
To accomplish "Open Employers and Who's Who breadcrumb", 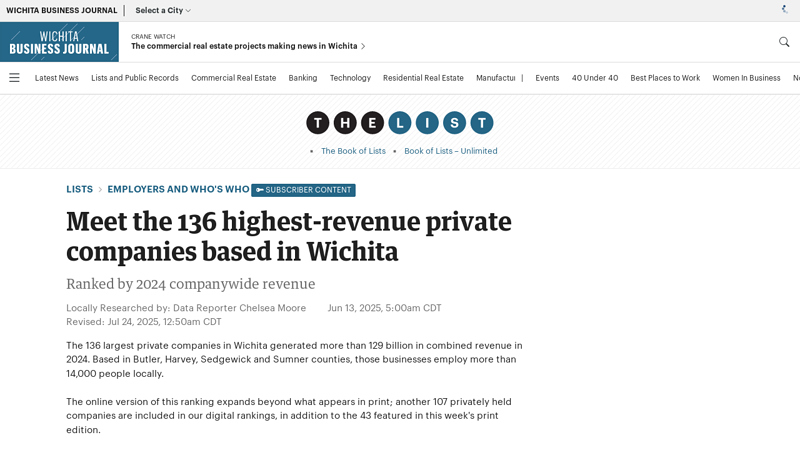I will pos(178,189).
